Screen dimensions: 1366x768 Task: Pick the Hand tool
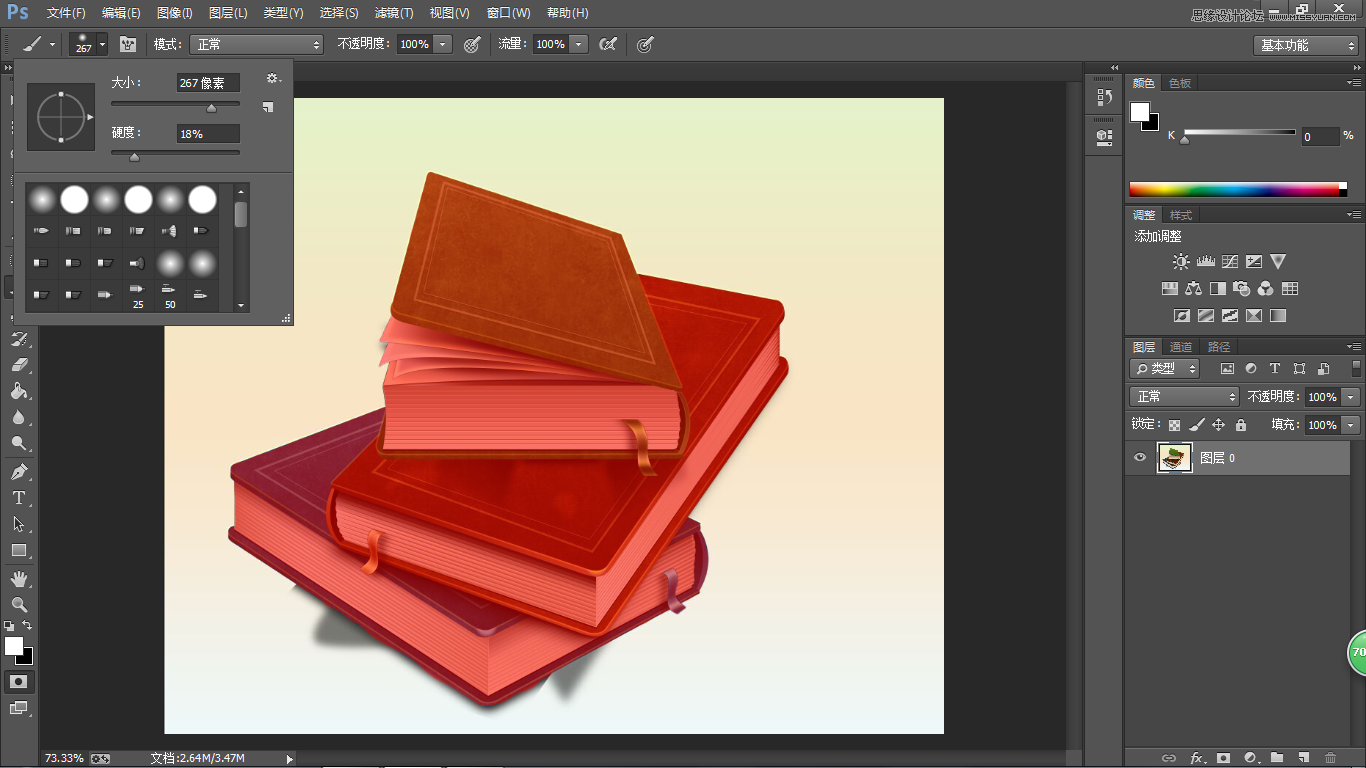pyautogui.click(x=19, y=579)
